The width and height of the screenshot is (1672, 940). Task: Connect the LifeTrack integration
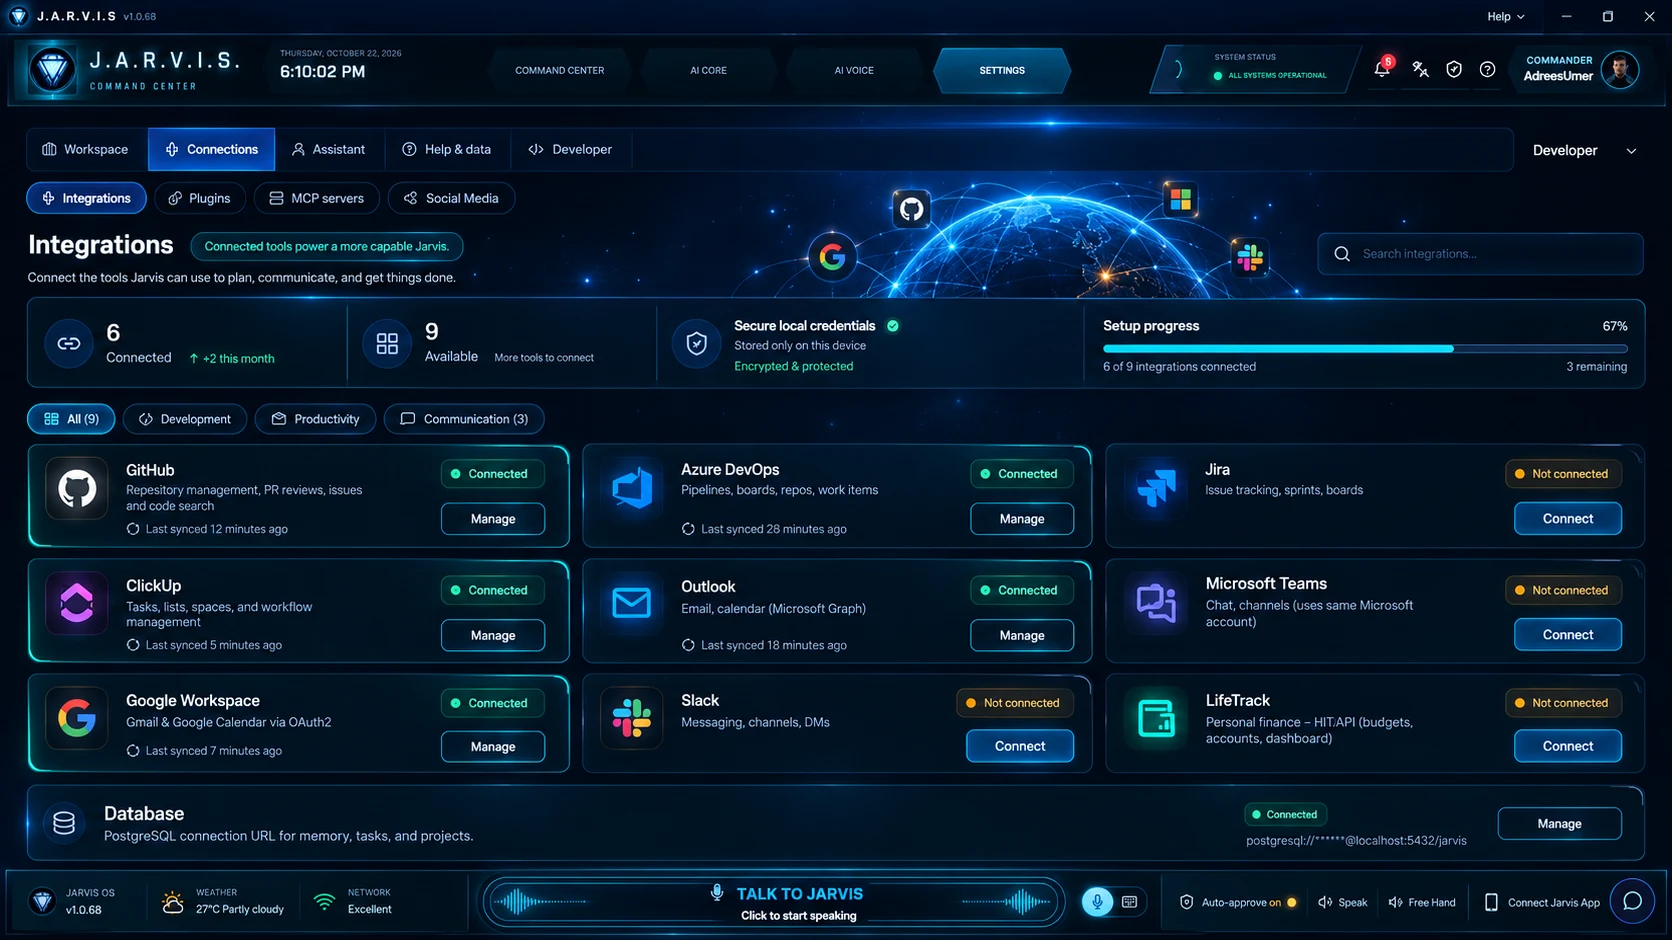click(1568, 746)
